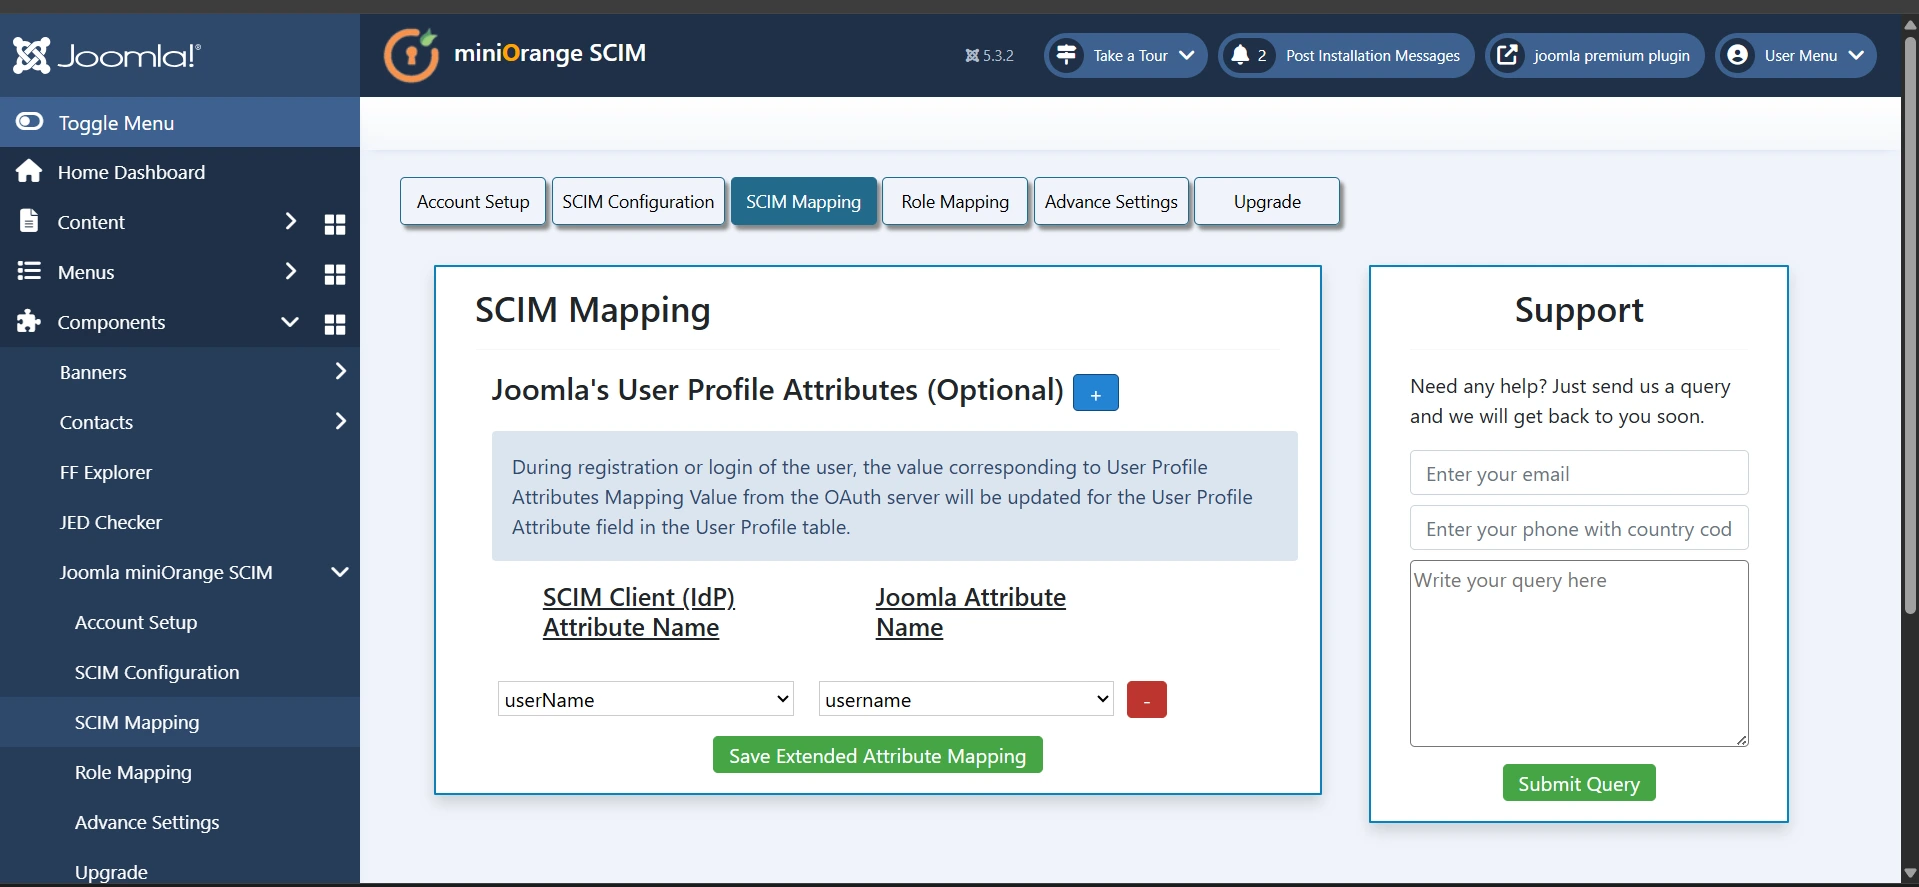The height and width of the screenshot is (887, 1919).
Task: Select the SCIM Mapping tab
Action: (x=803, y=202)
